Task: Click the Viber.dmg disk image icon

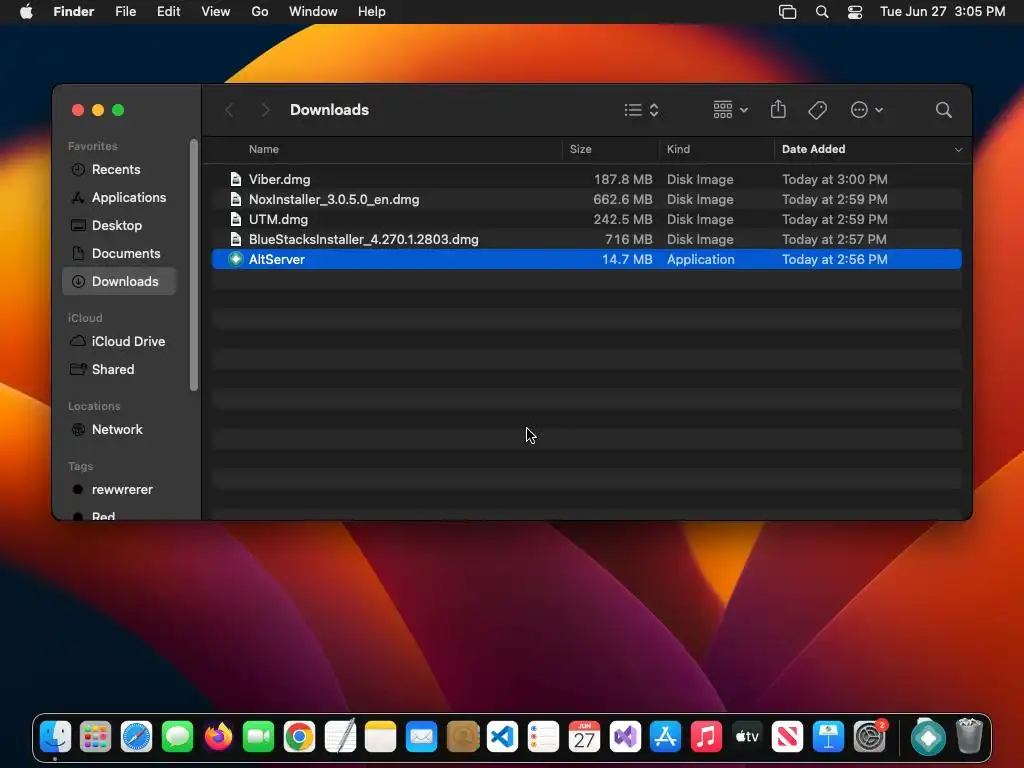Action: coord(236,180)
